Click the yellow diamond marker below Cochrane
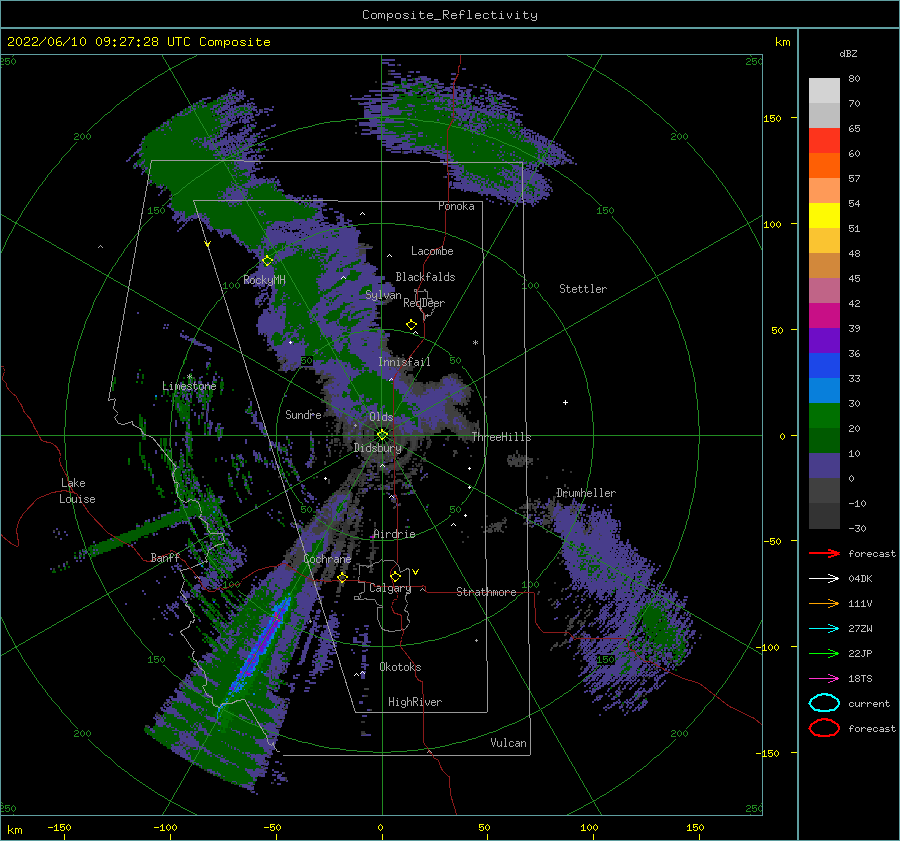This screenshot has height=841, width=900. 342,577
